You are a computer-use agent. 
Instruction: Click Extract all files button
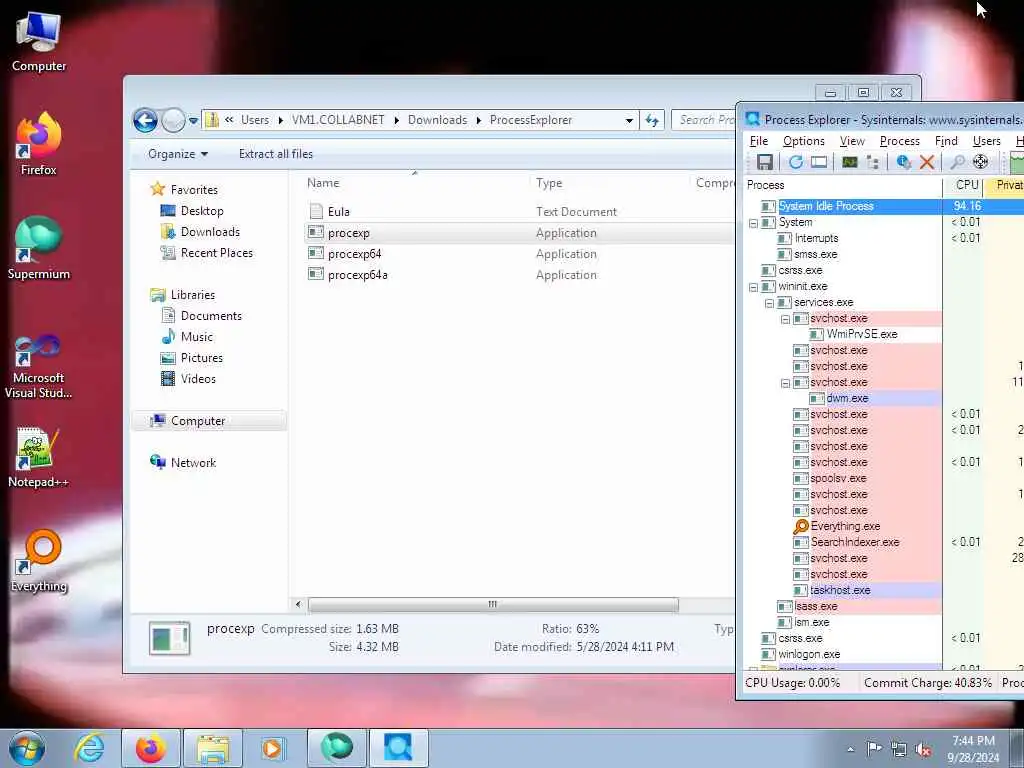pyautogui.click(x=276, y=154)
